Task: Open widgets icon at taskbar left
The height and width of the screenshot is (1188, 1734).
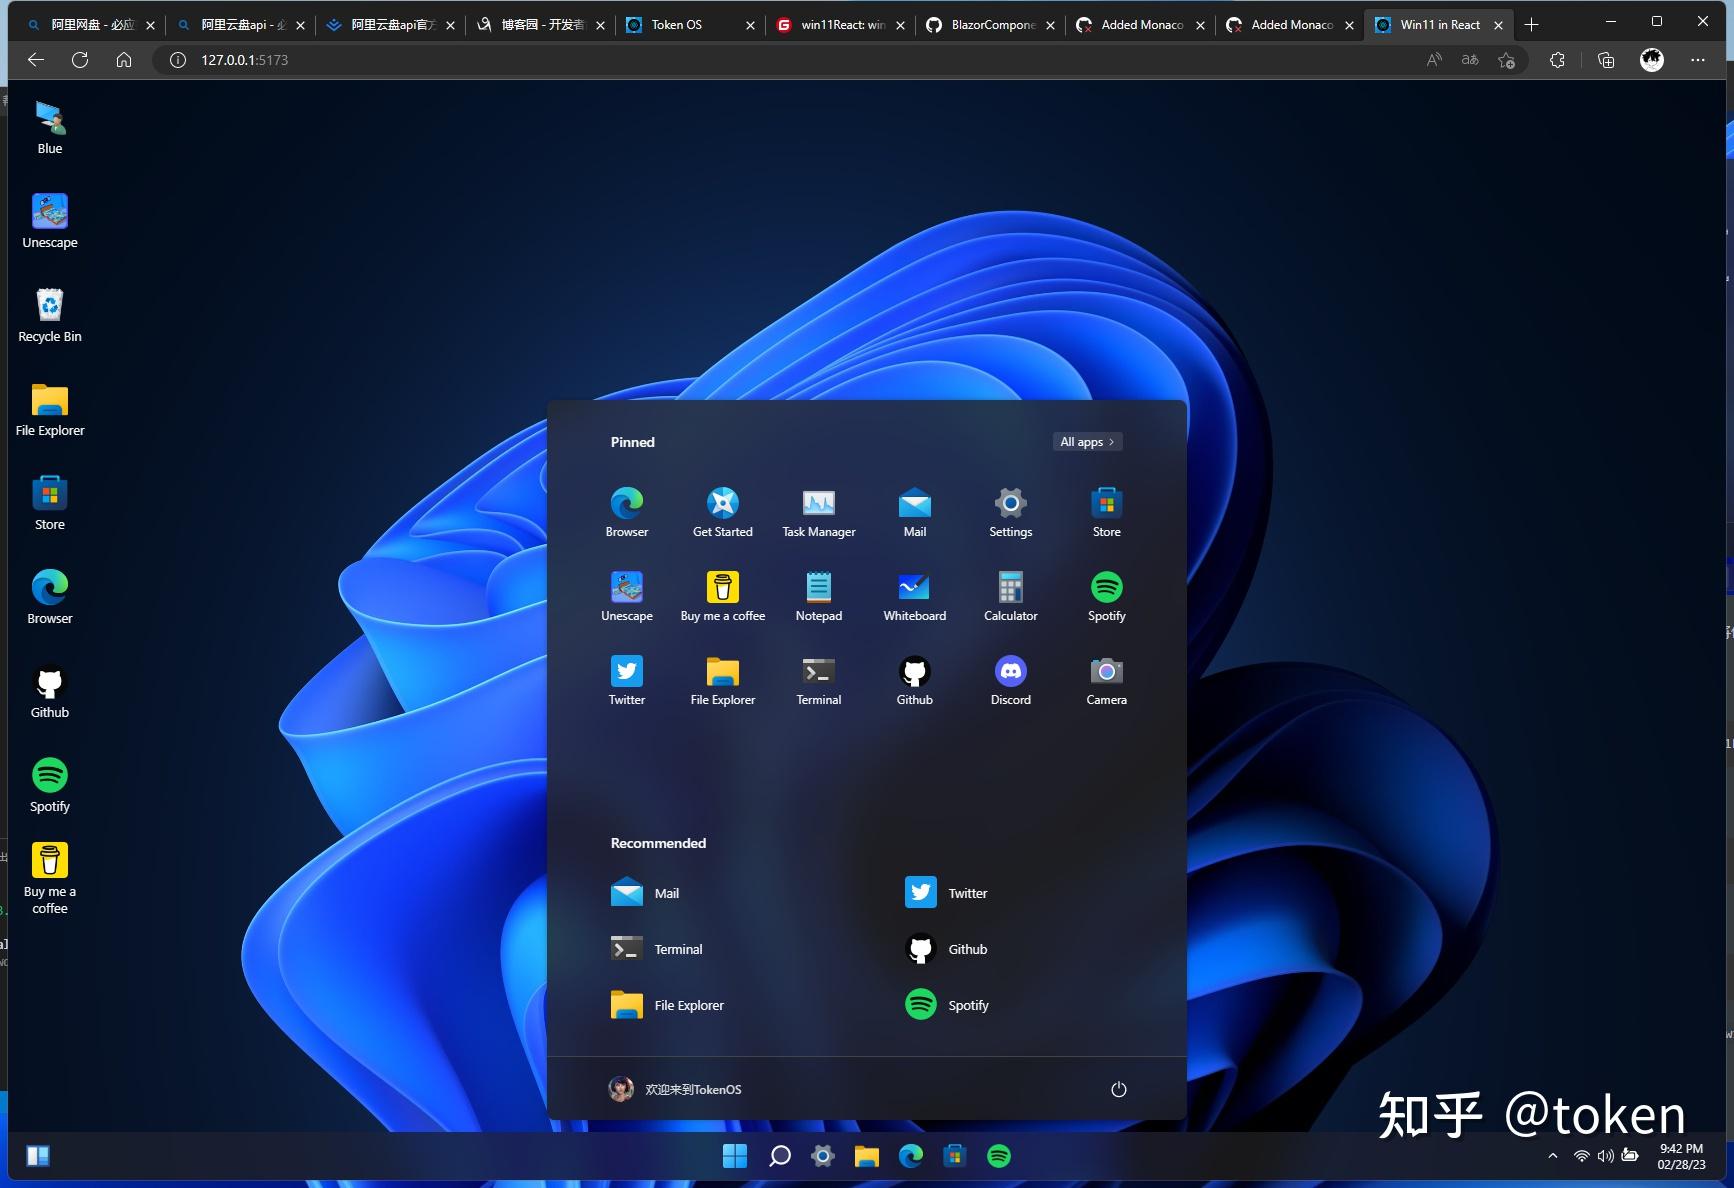Action: [x=38, y=1156]
